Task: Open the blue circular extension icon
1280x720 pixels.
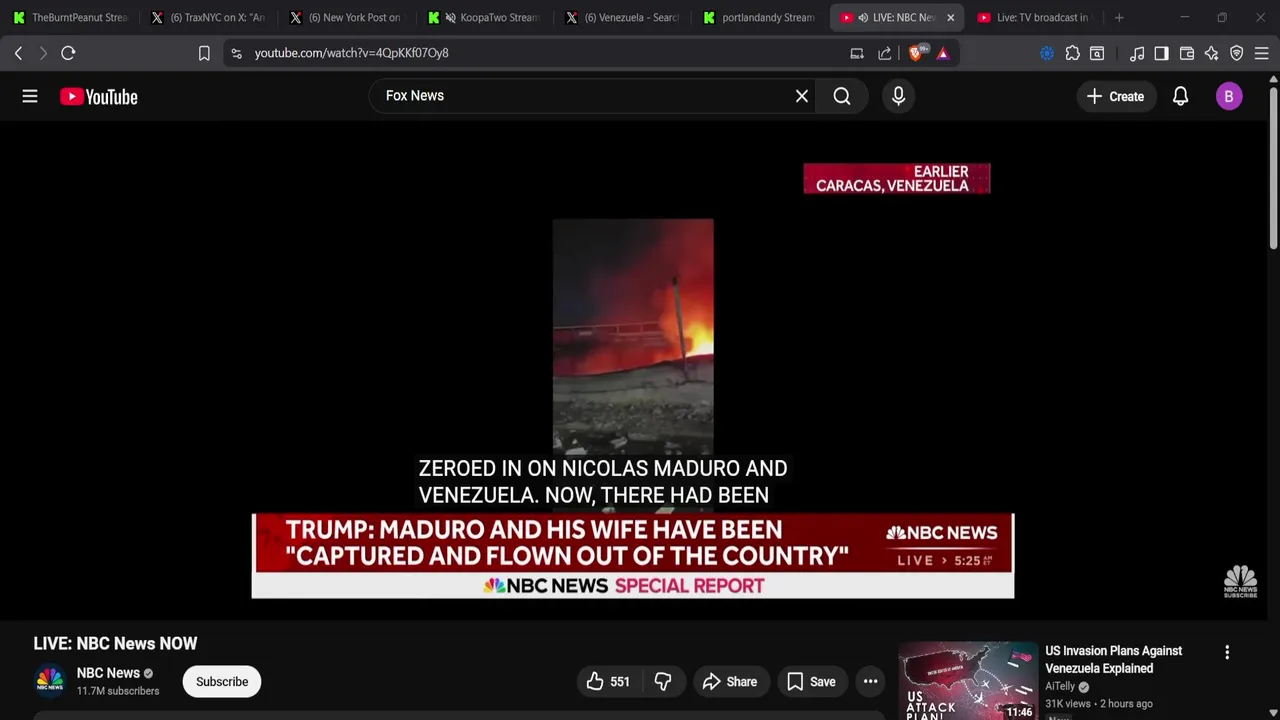Action: click(x=1047, y=53)
